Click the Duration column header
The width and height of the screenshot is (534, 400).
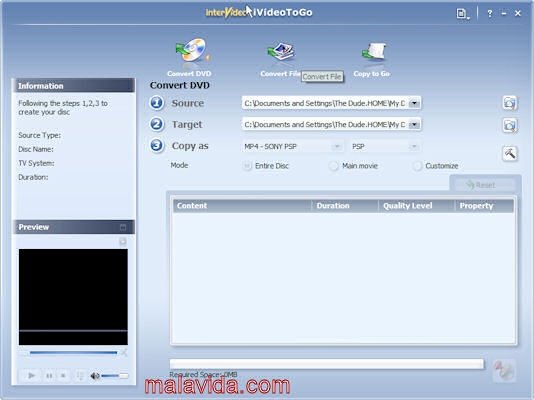click(x=345, y=206)
